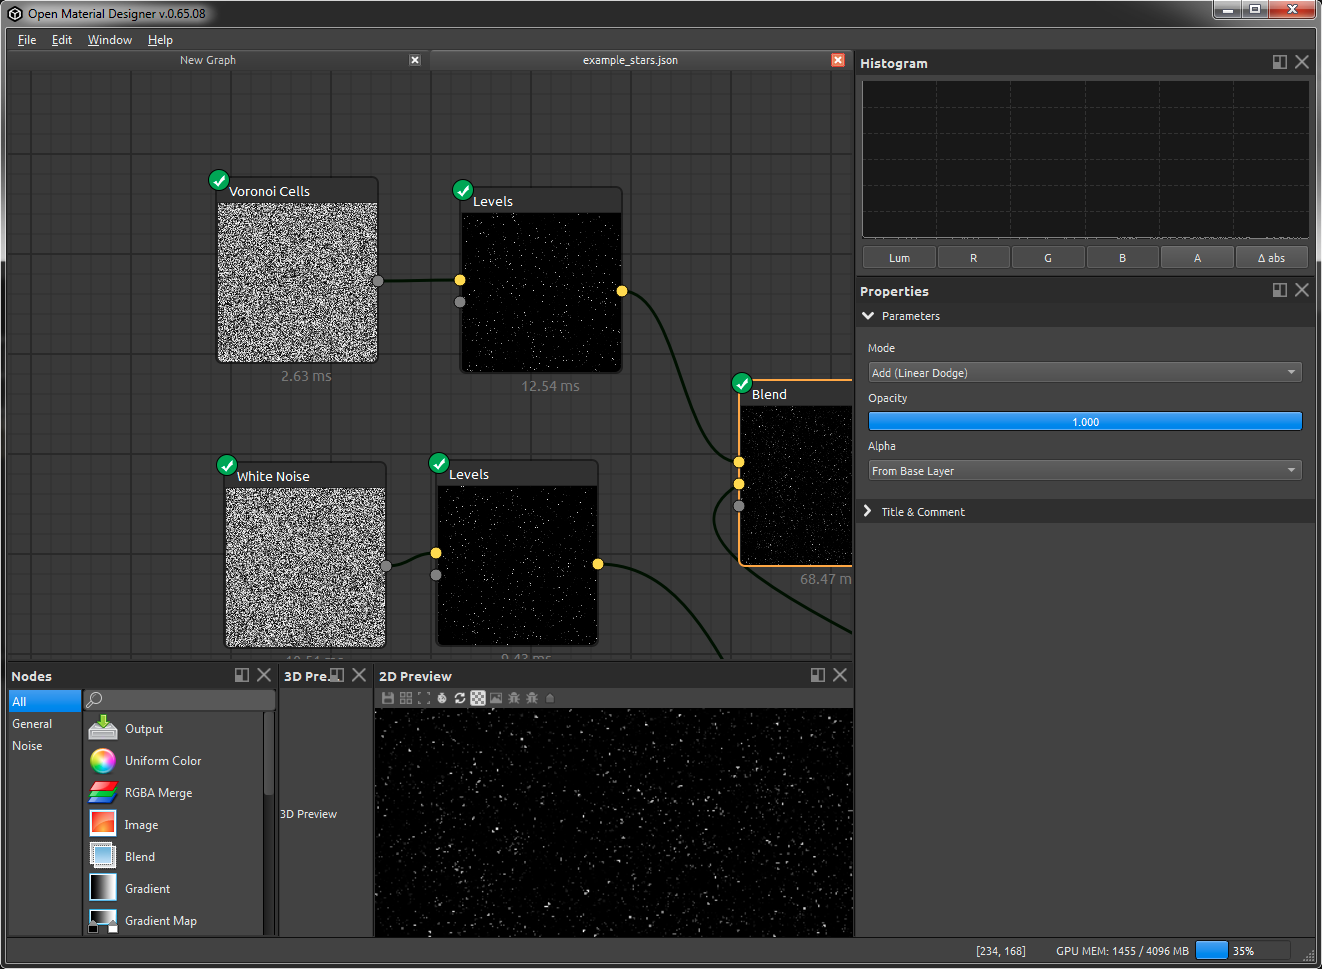Close the example_stars.json tab
This screenshot has width=1322, height=969.
838,60
